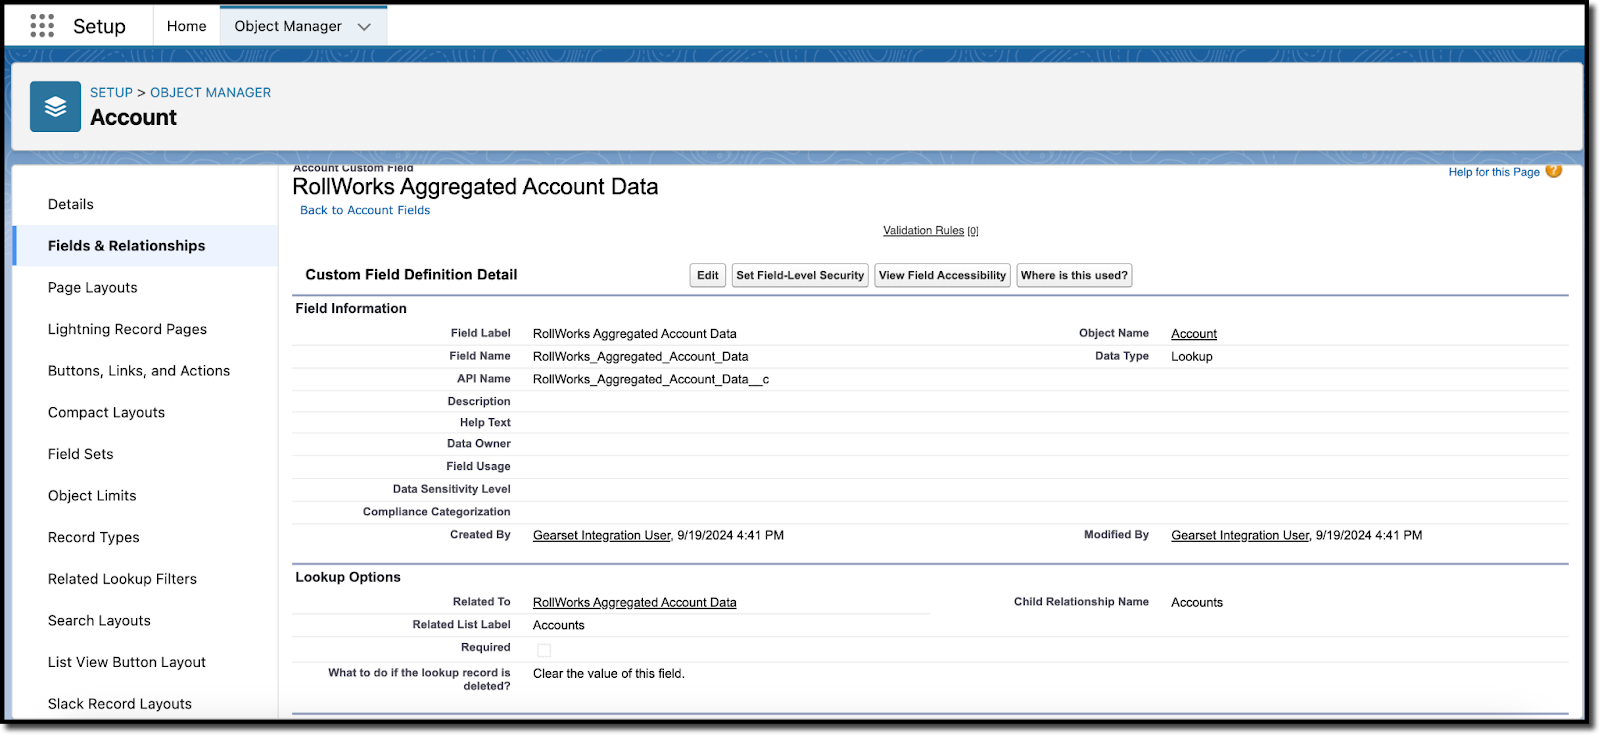Switch to the Home tab
Image resolution: width=1600 pixels, height=735 pixels.
(186, 26)
